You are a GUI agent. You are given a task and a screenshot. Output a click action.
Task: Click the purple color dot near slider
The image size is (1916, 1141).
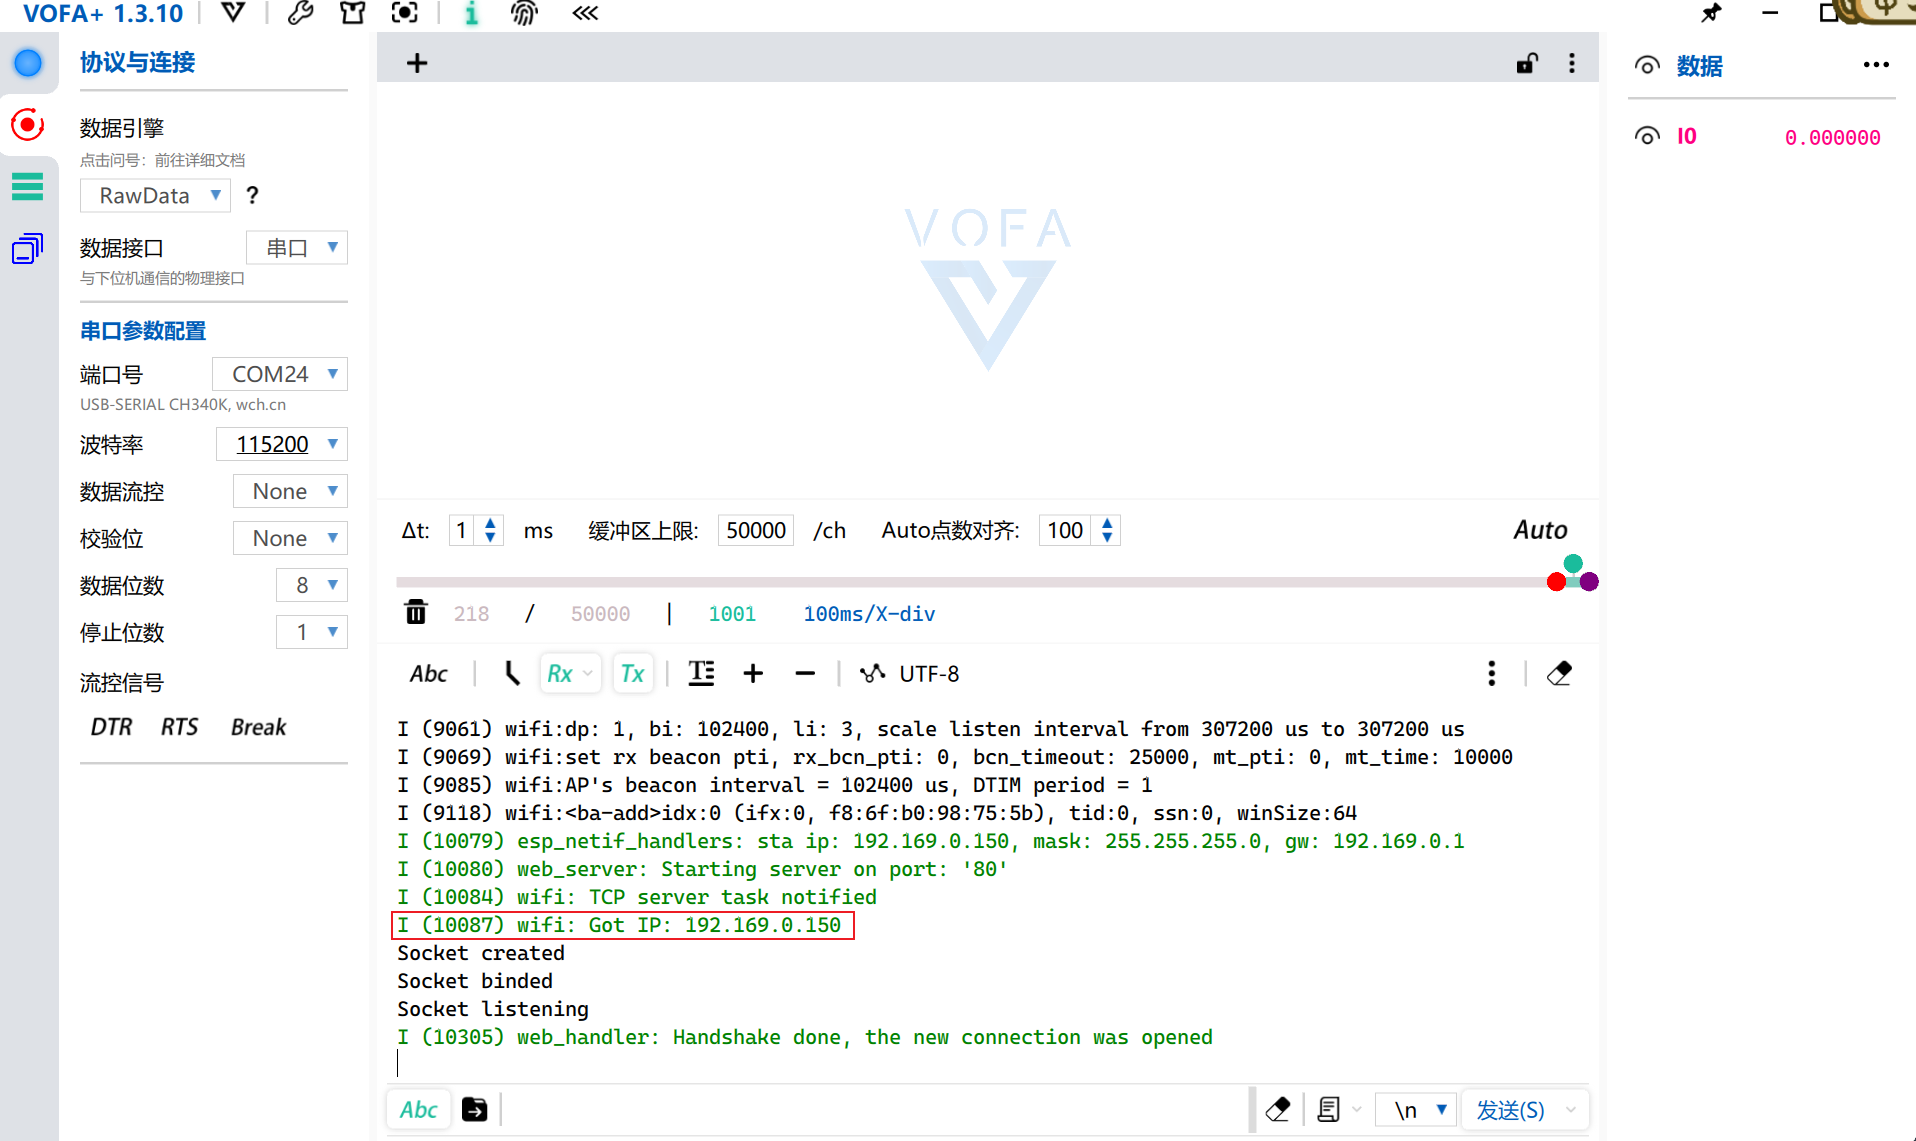pos(1589,582)
